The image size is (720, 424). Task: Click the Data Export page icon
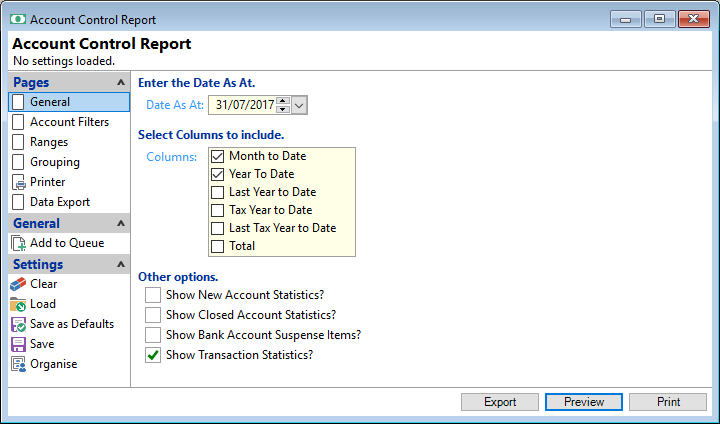tap(19, 202)
